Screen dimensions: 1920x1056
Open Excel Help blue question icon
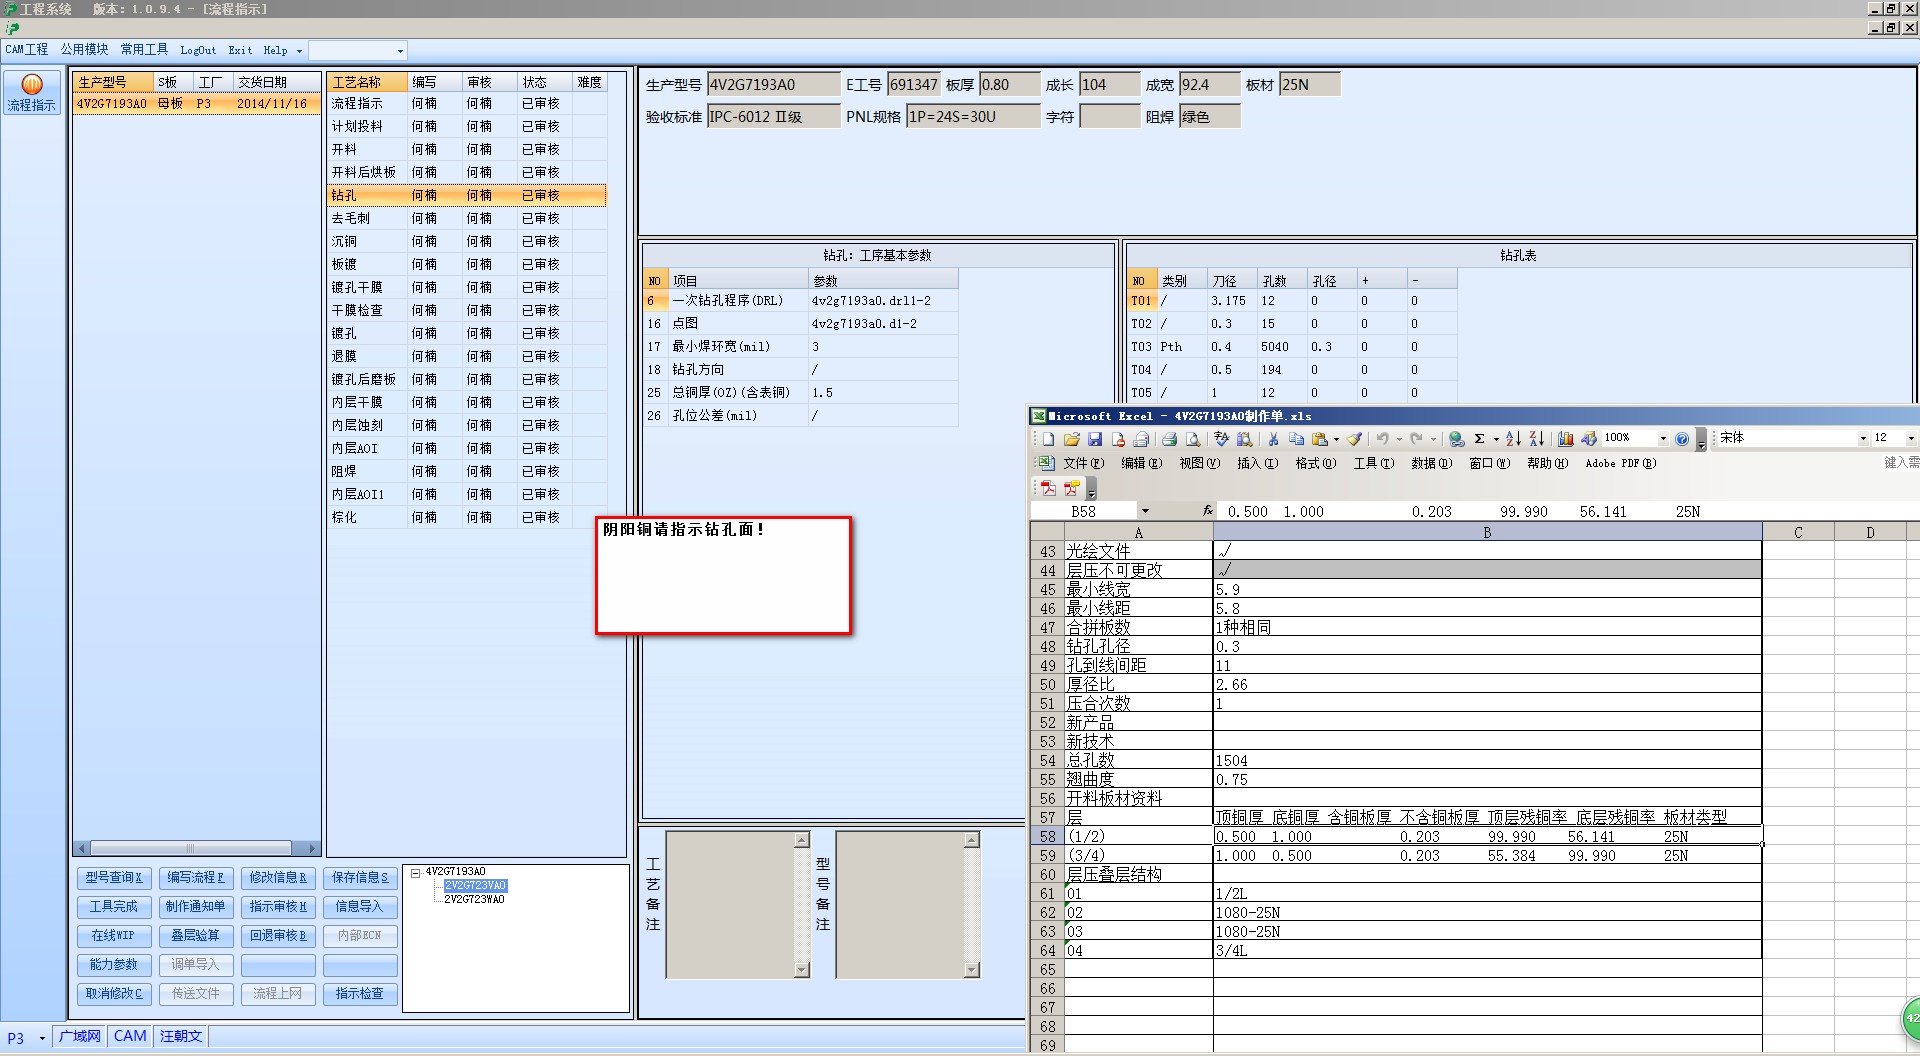pos(1682,439)
